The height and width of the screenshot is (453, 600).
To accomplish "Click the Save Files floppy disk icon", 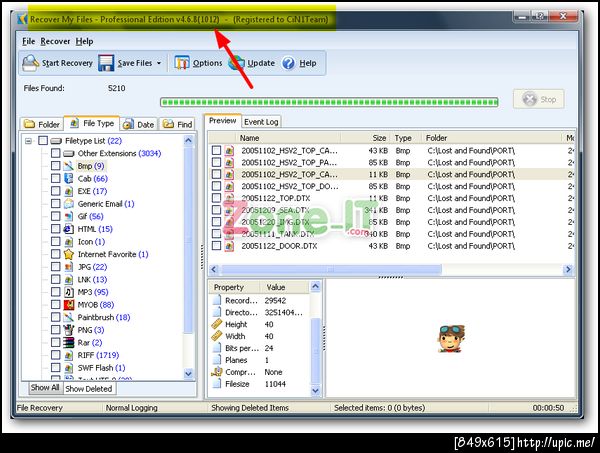I will (x=106, y=63).
